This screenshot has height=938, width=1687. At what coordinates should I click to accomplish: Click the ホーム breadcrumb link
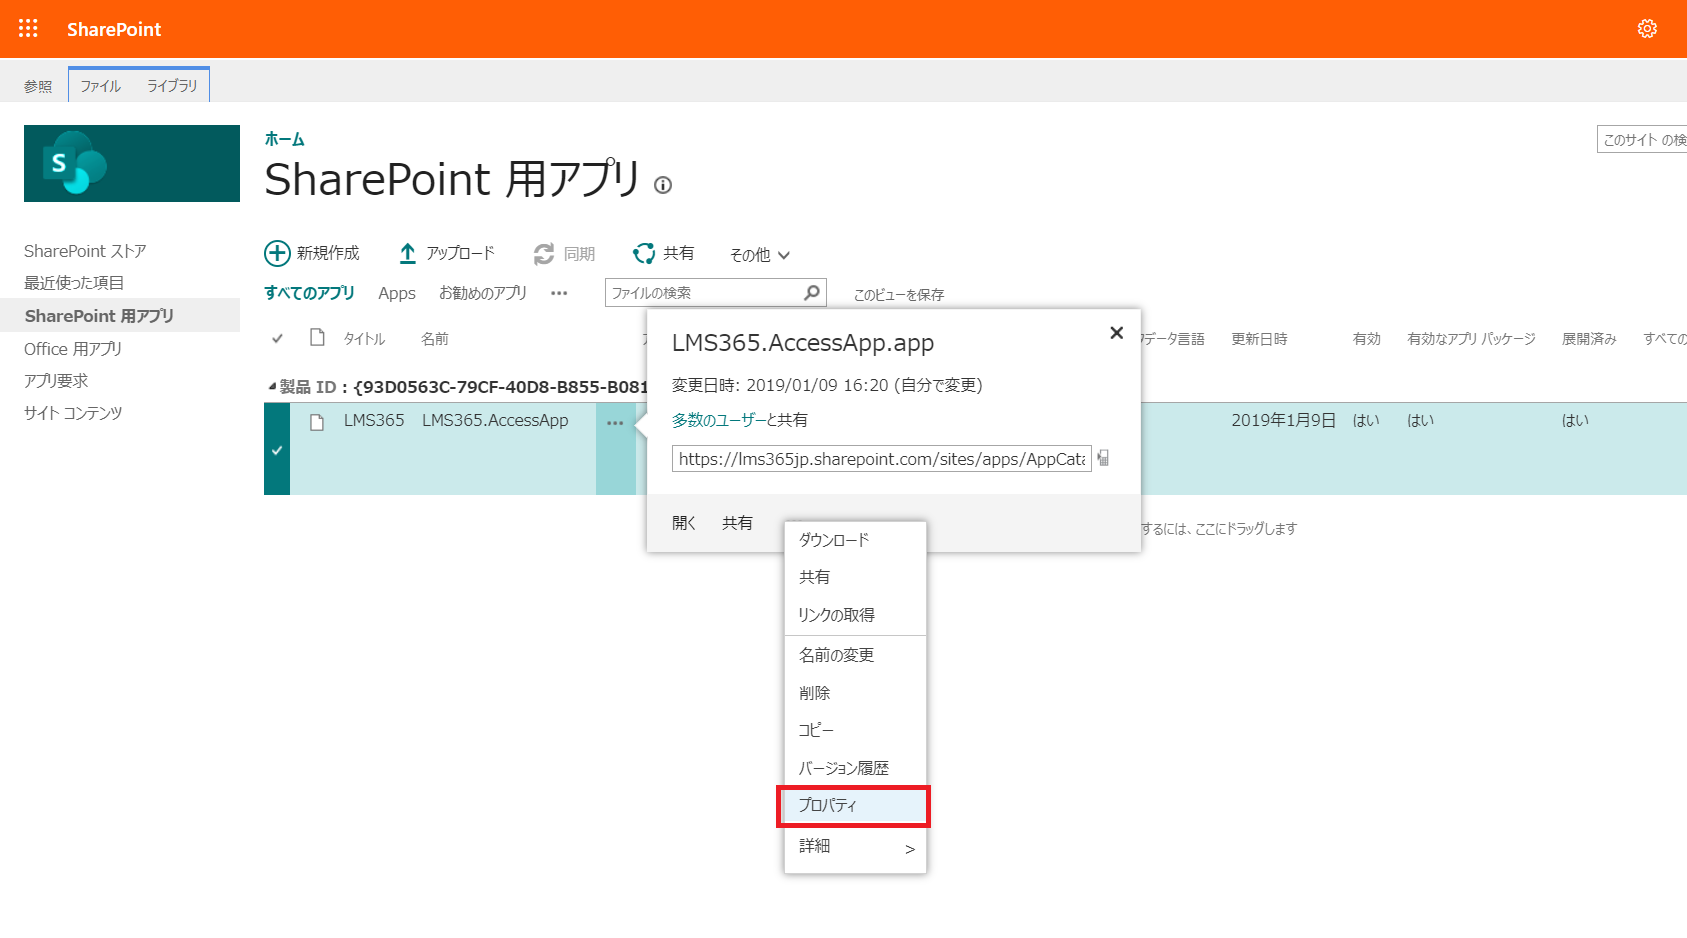tap(284, 139)
